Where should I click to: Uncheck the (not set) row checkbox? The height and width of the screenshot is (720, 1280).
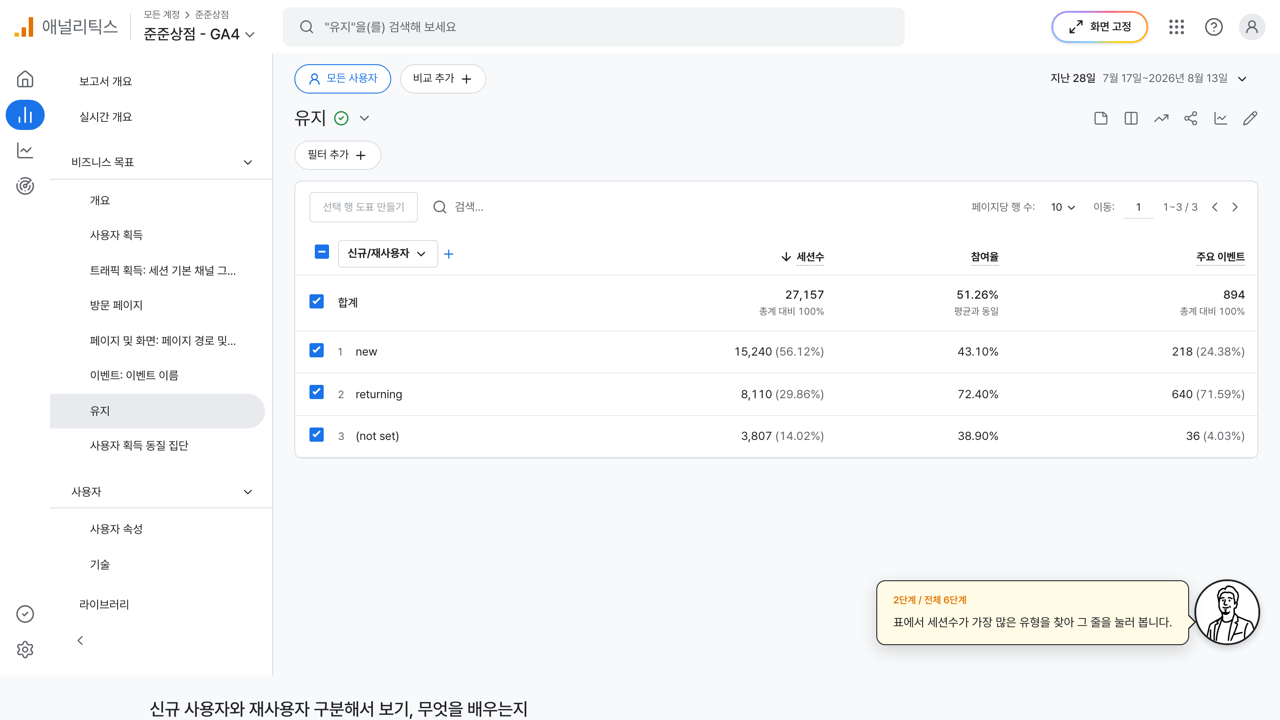coord(317,435)
